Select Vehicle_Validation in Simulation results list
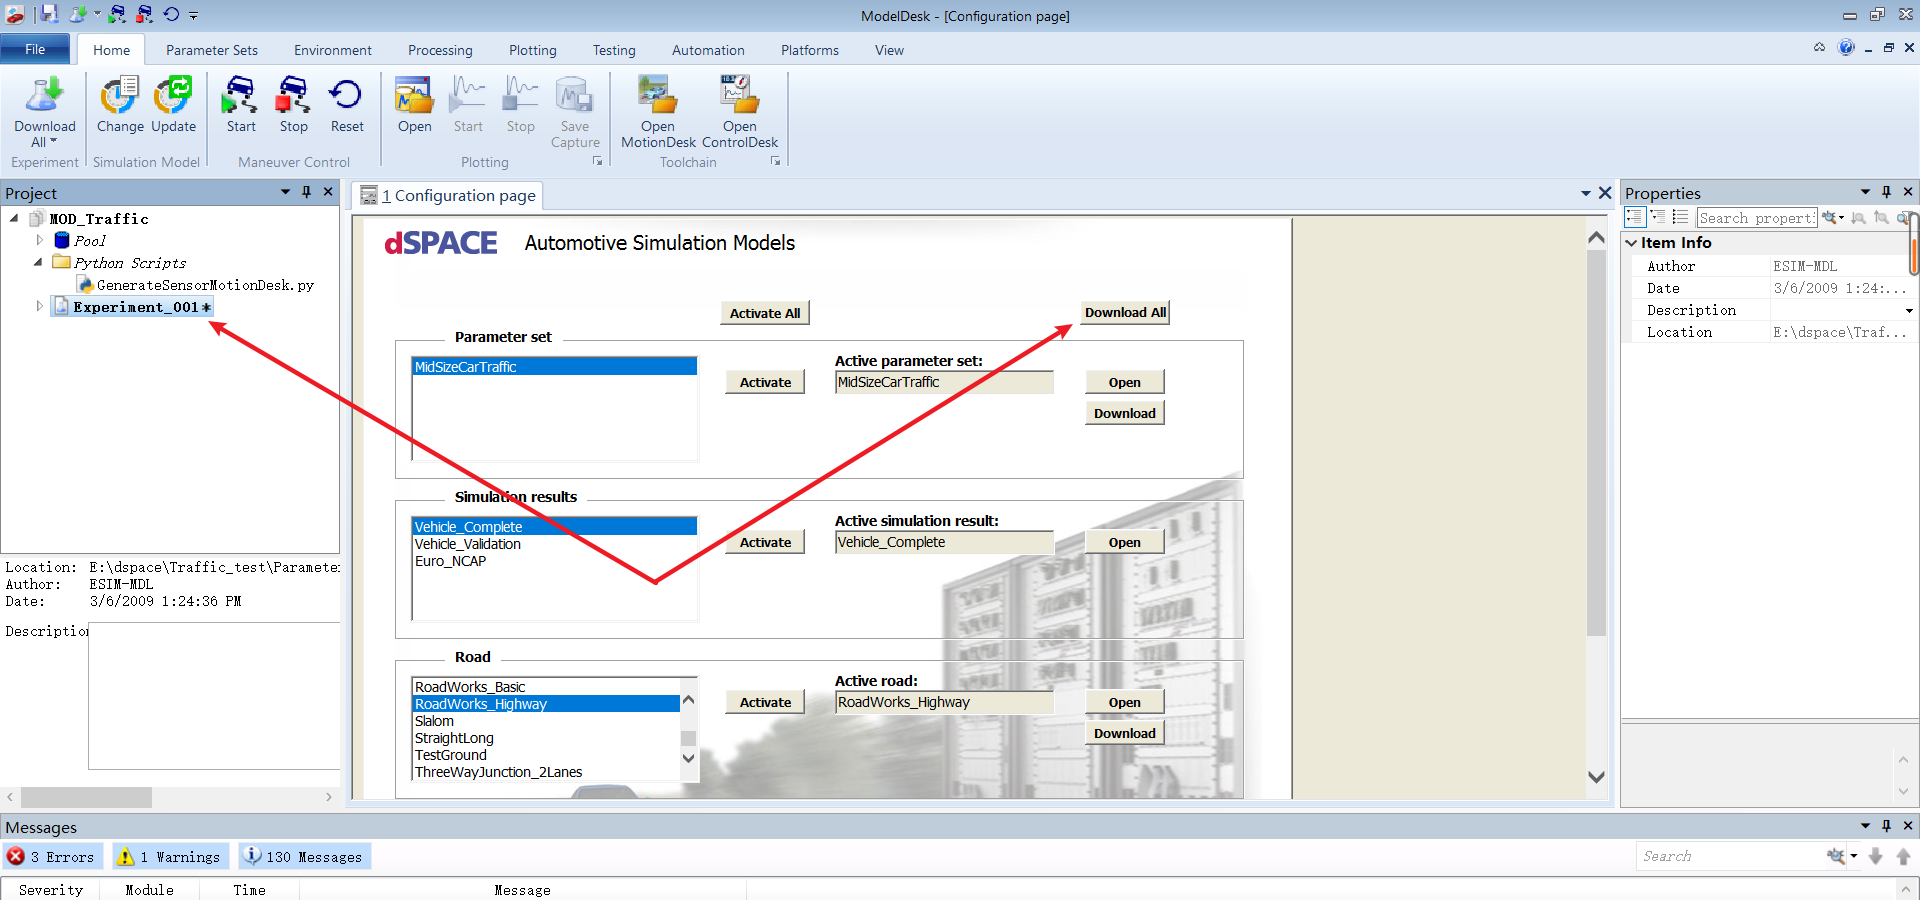 tap(468, 544)
